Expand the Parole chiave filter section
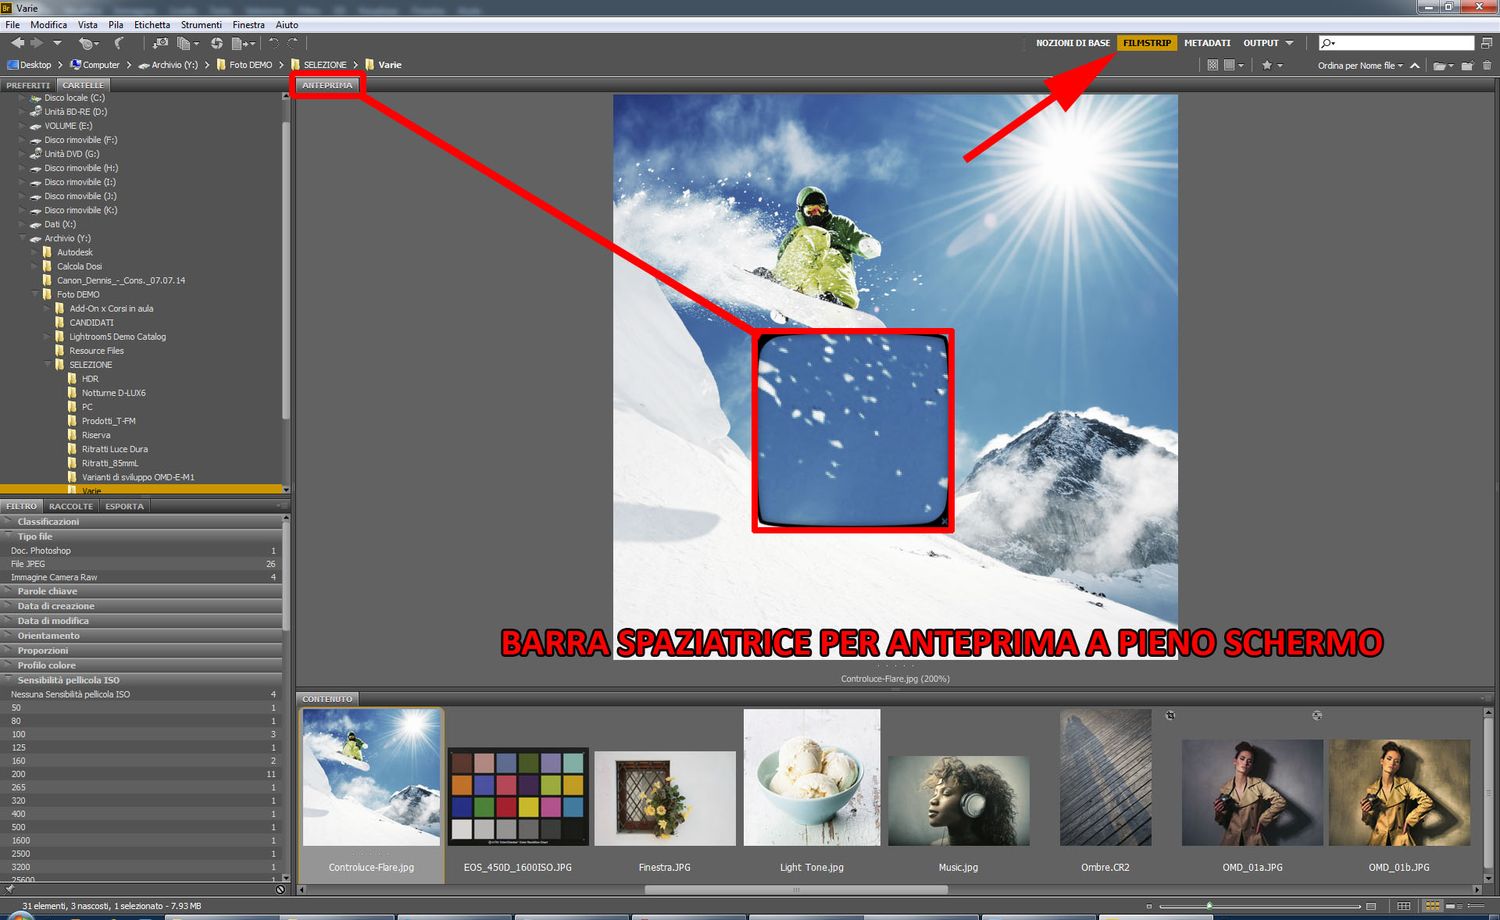Viewport: 1500px width, 920px height. [47, 591]
